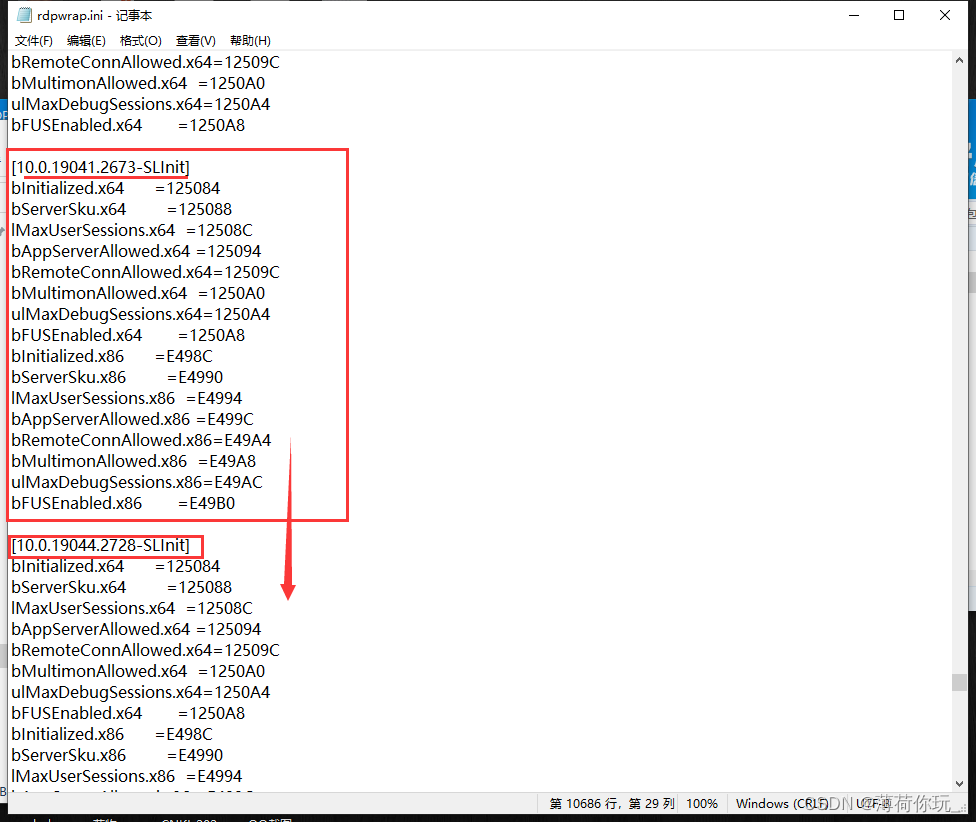Open the 查看(V) menu
This screenshot has width=976, height=822.
(x=195, y=41)
